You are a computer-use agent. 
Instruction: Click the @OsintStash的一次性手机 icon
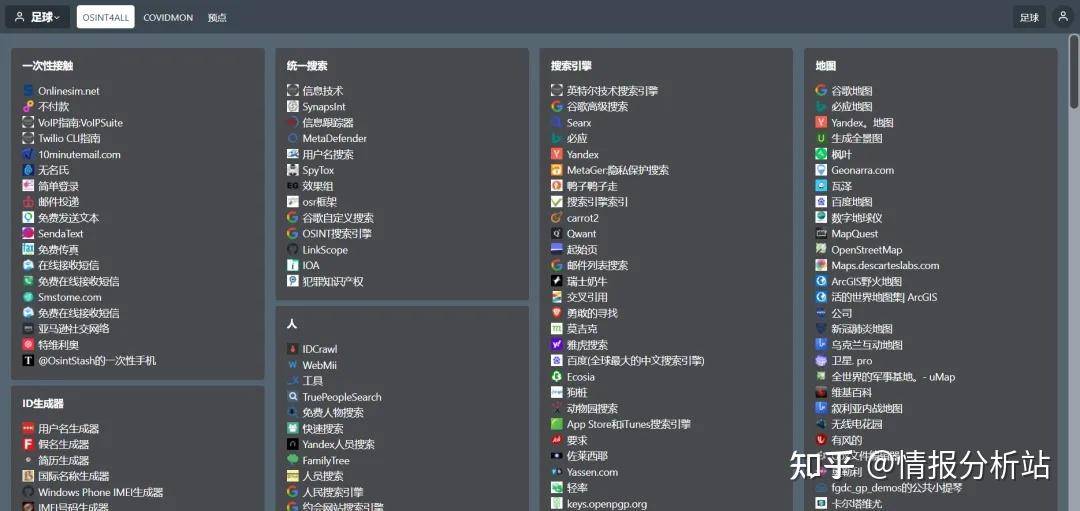click(x=28, y=360)
